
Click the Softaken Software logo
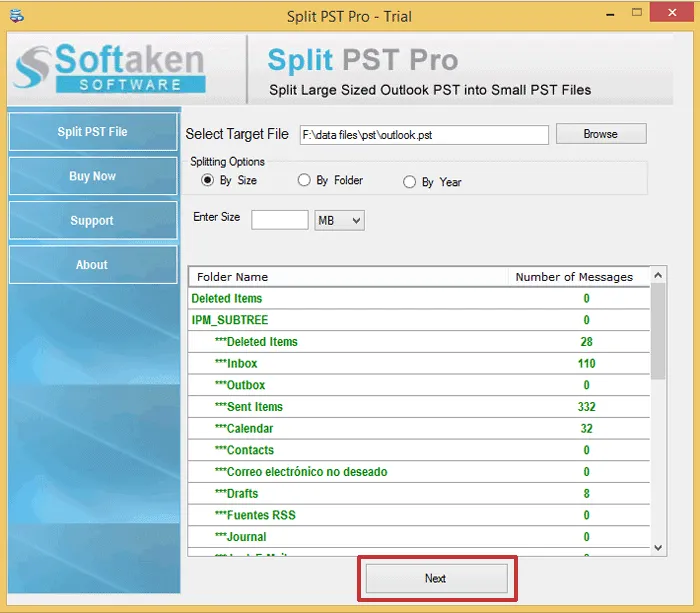pos(110,68)
